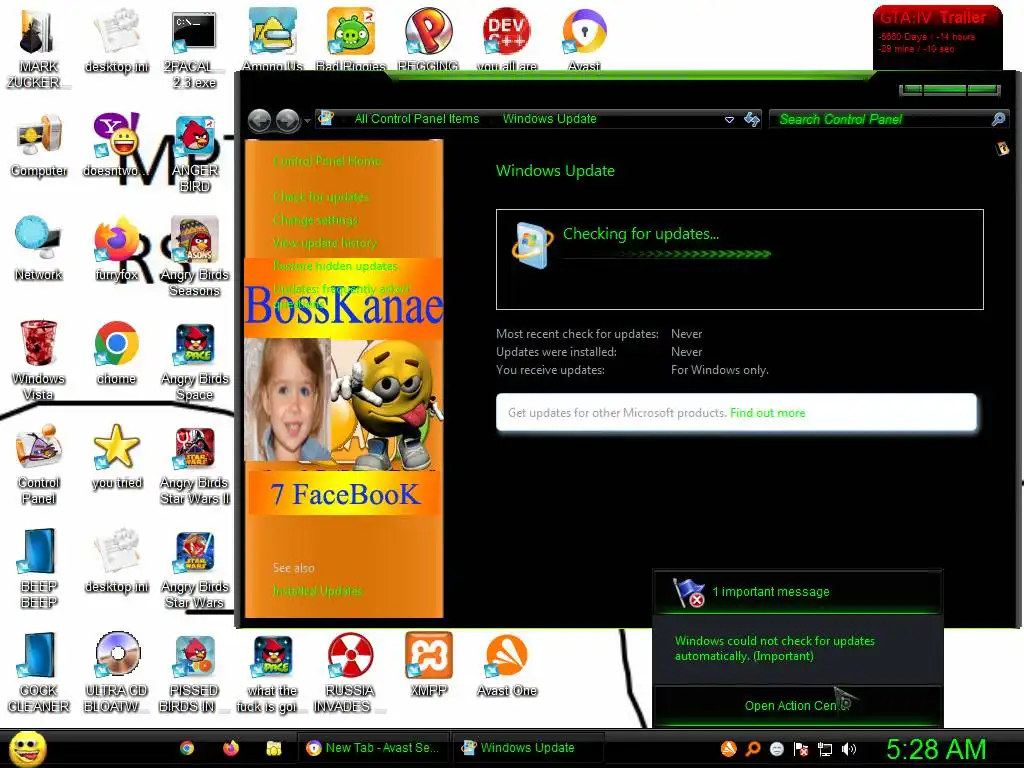Open the BEEP BEEP desktop icon

click(39, 568)
